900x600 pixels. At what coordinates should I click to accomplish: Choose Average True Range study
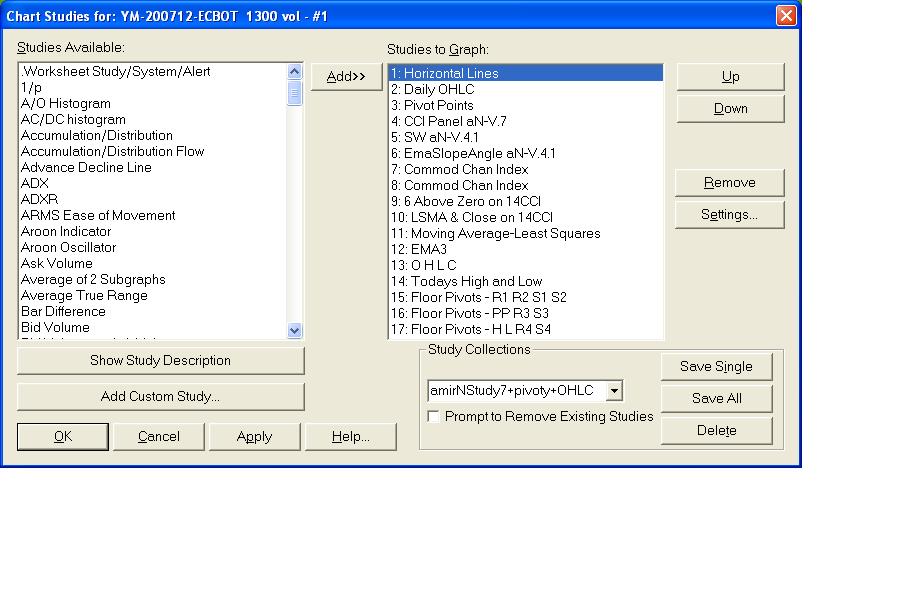pos(84,295)
